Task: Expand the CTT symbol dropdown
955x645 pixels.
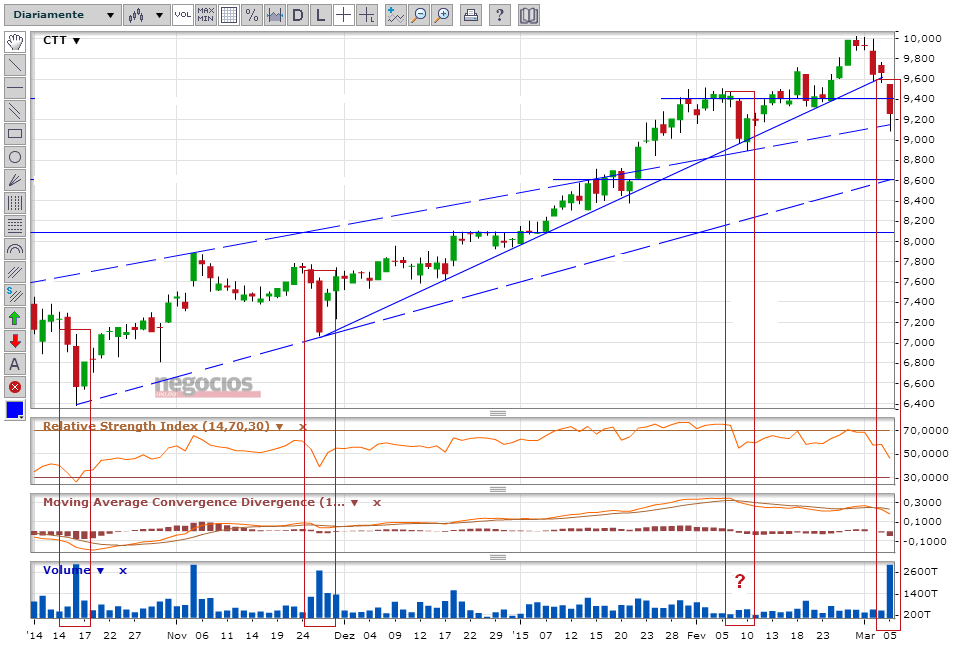Action: [76, 41]
